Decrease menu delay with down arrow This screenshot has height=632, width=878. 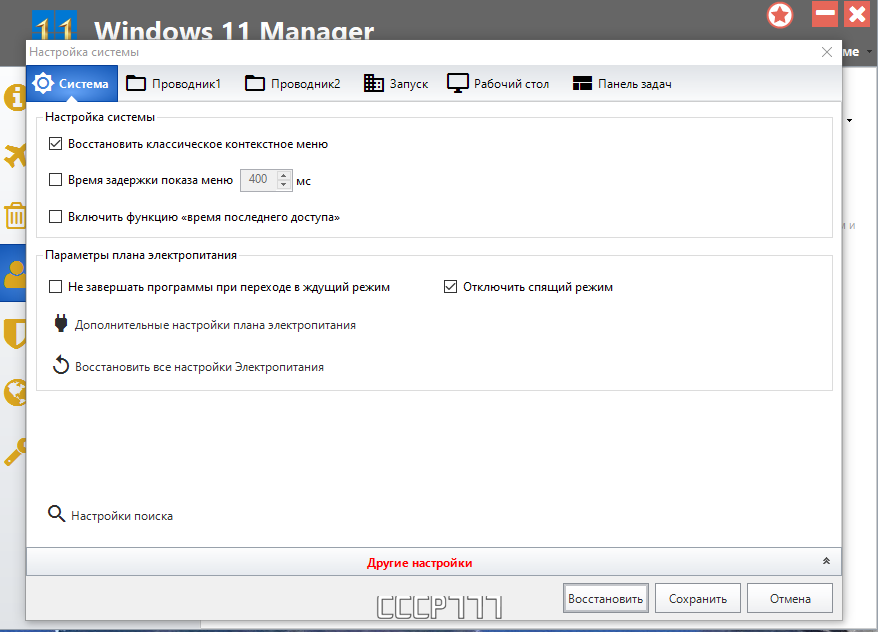[x=283, y=185]
